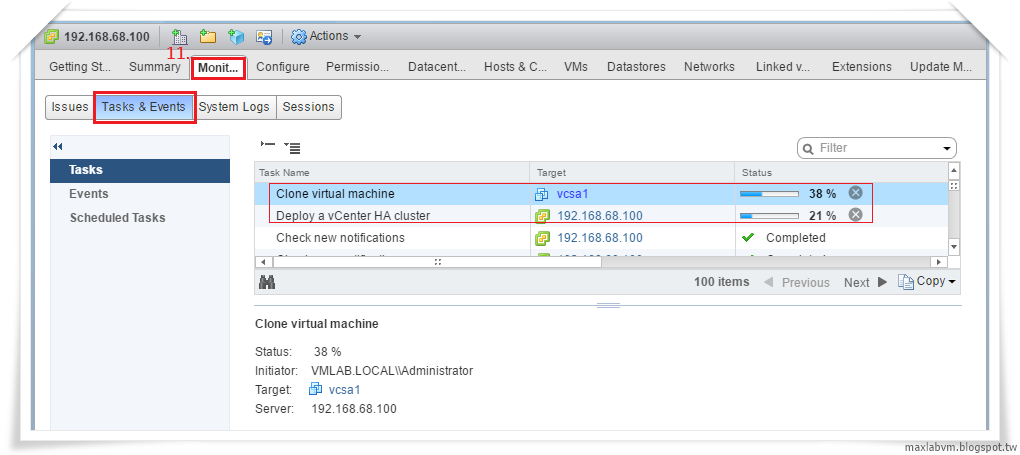Open the Networks tab
This screenshot has height=455, width=1020.
[x=709, y=66]
